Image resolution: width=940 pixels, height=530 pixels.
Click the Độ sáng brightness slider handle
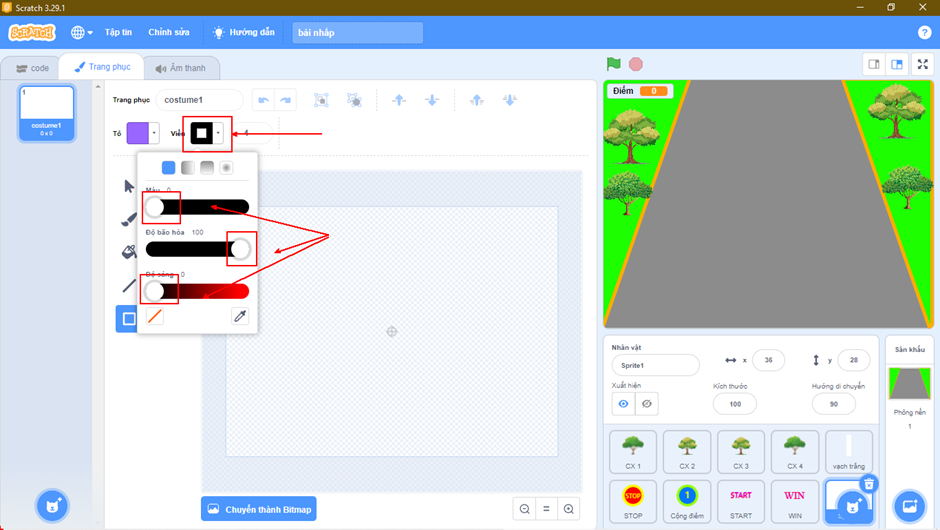pyautogui.click(x=155, y=291)
